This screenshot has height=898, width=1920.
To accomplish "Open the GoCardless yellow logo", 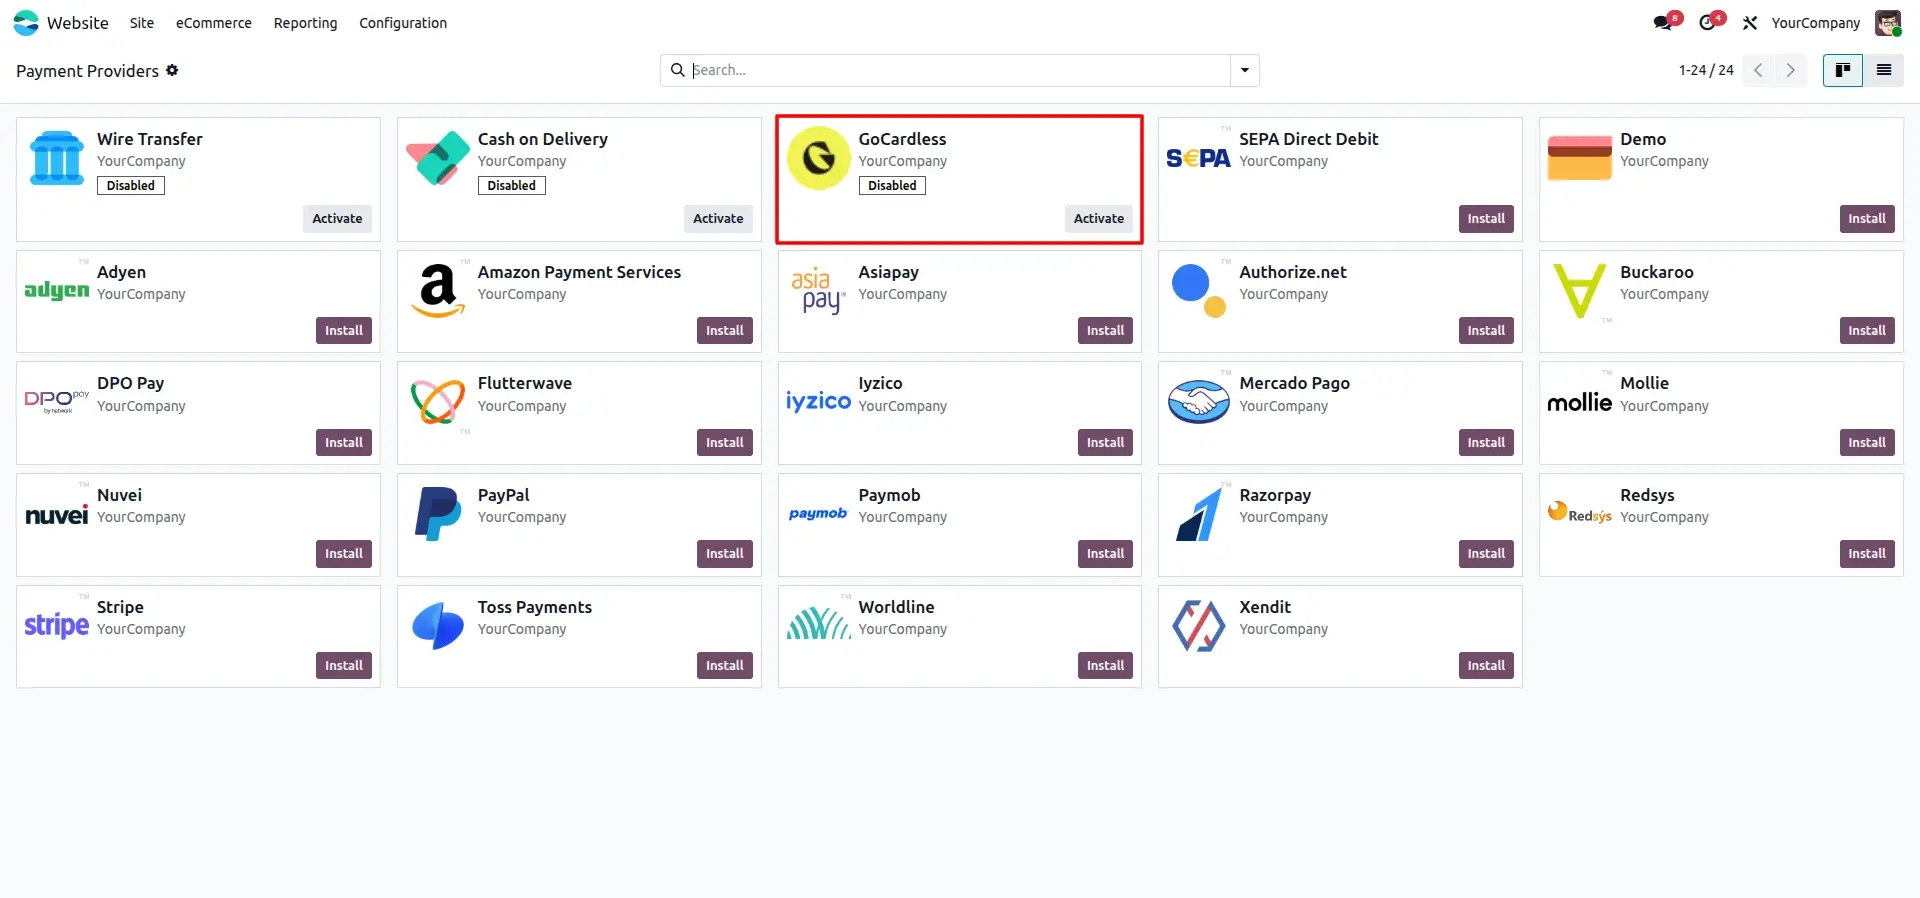I will click(818, 158).
